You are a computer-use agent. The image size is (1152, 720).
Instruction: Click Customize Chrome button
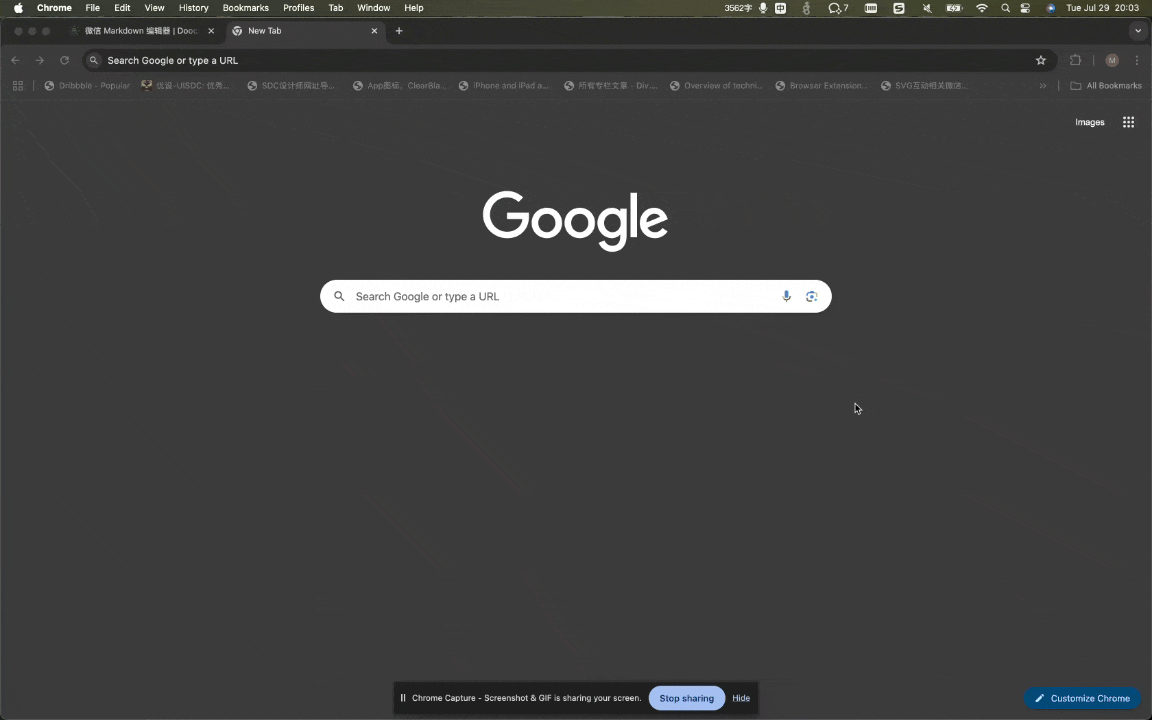coord(1082,698)
